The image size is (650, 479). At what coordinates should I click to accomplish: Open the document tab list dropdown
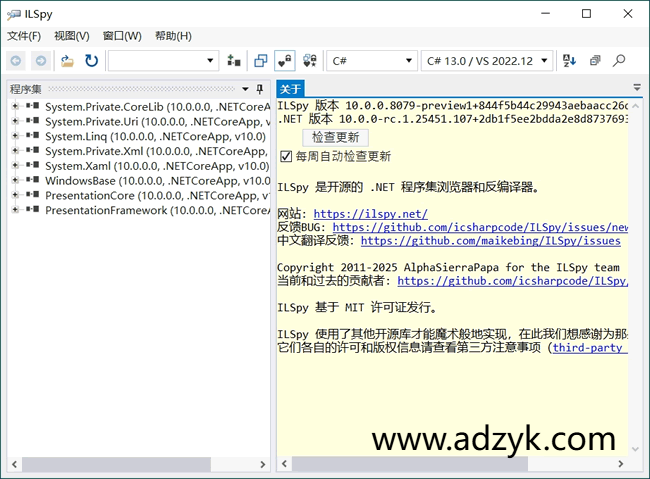(x=637, y=88)
